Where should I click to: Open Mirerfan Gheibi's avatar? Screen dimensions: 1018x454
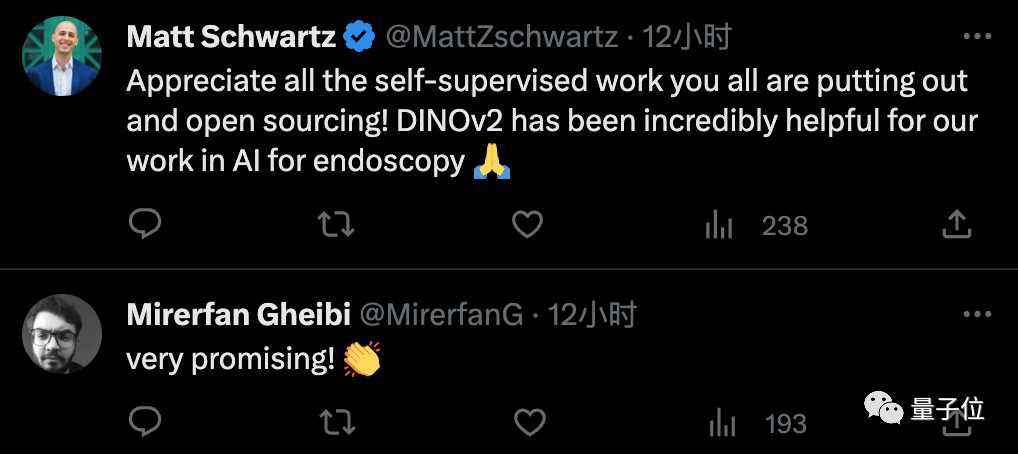click(62, 334)
